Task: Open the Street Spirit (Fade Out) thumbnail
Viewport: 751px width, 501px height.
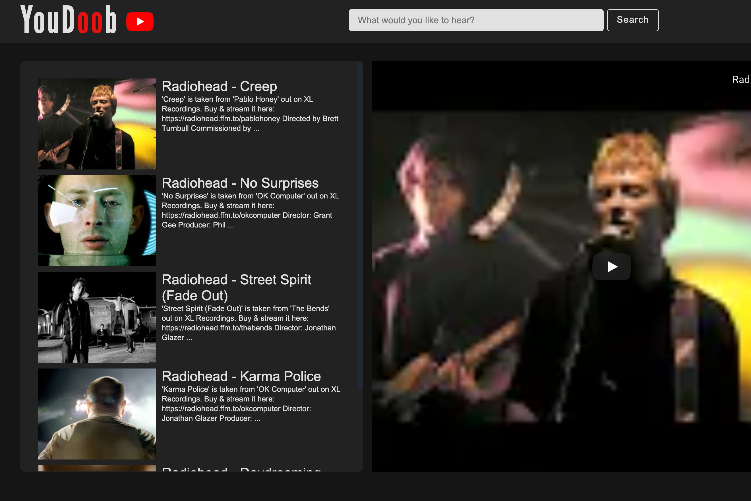Action: point(97,317)
